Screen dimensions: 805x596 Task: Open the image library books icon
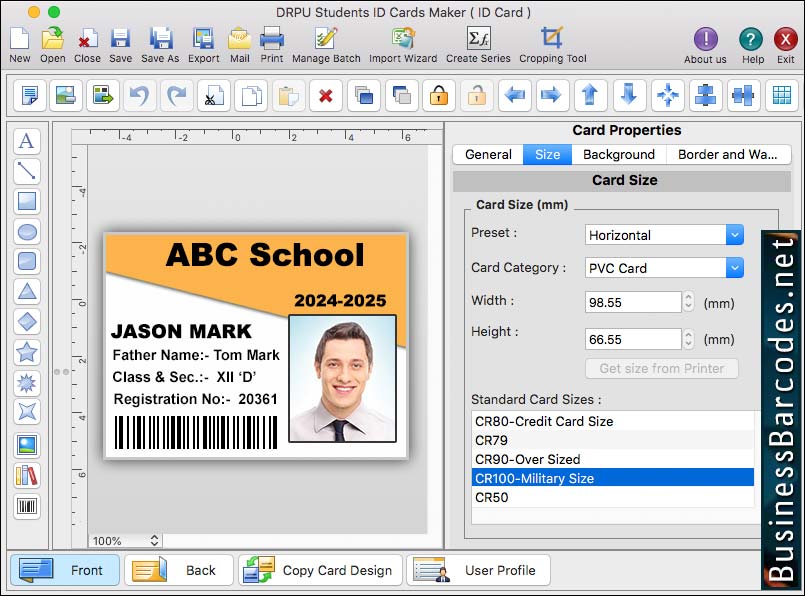[27, 475]
